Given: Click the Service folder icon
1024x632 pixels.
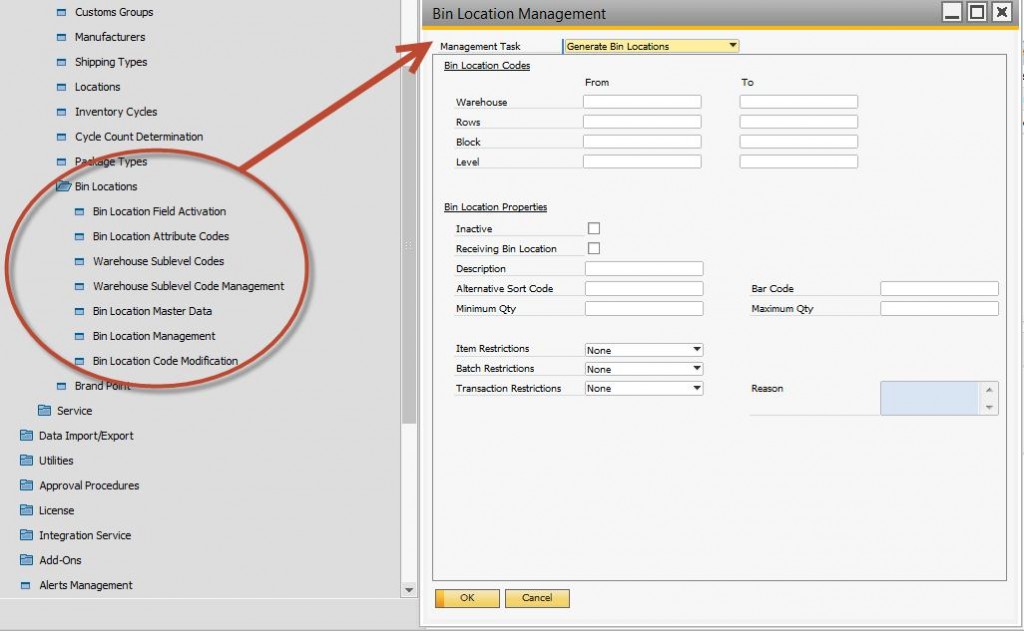Looking at the screenshot, I should click(44, 411).
